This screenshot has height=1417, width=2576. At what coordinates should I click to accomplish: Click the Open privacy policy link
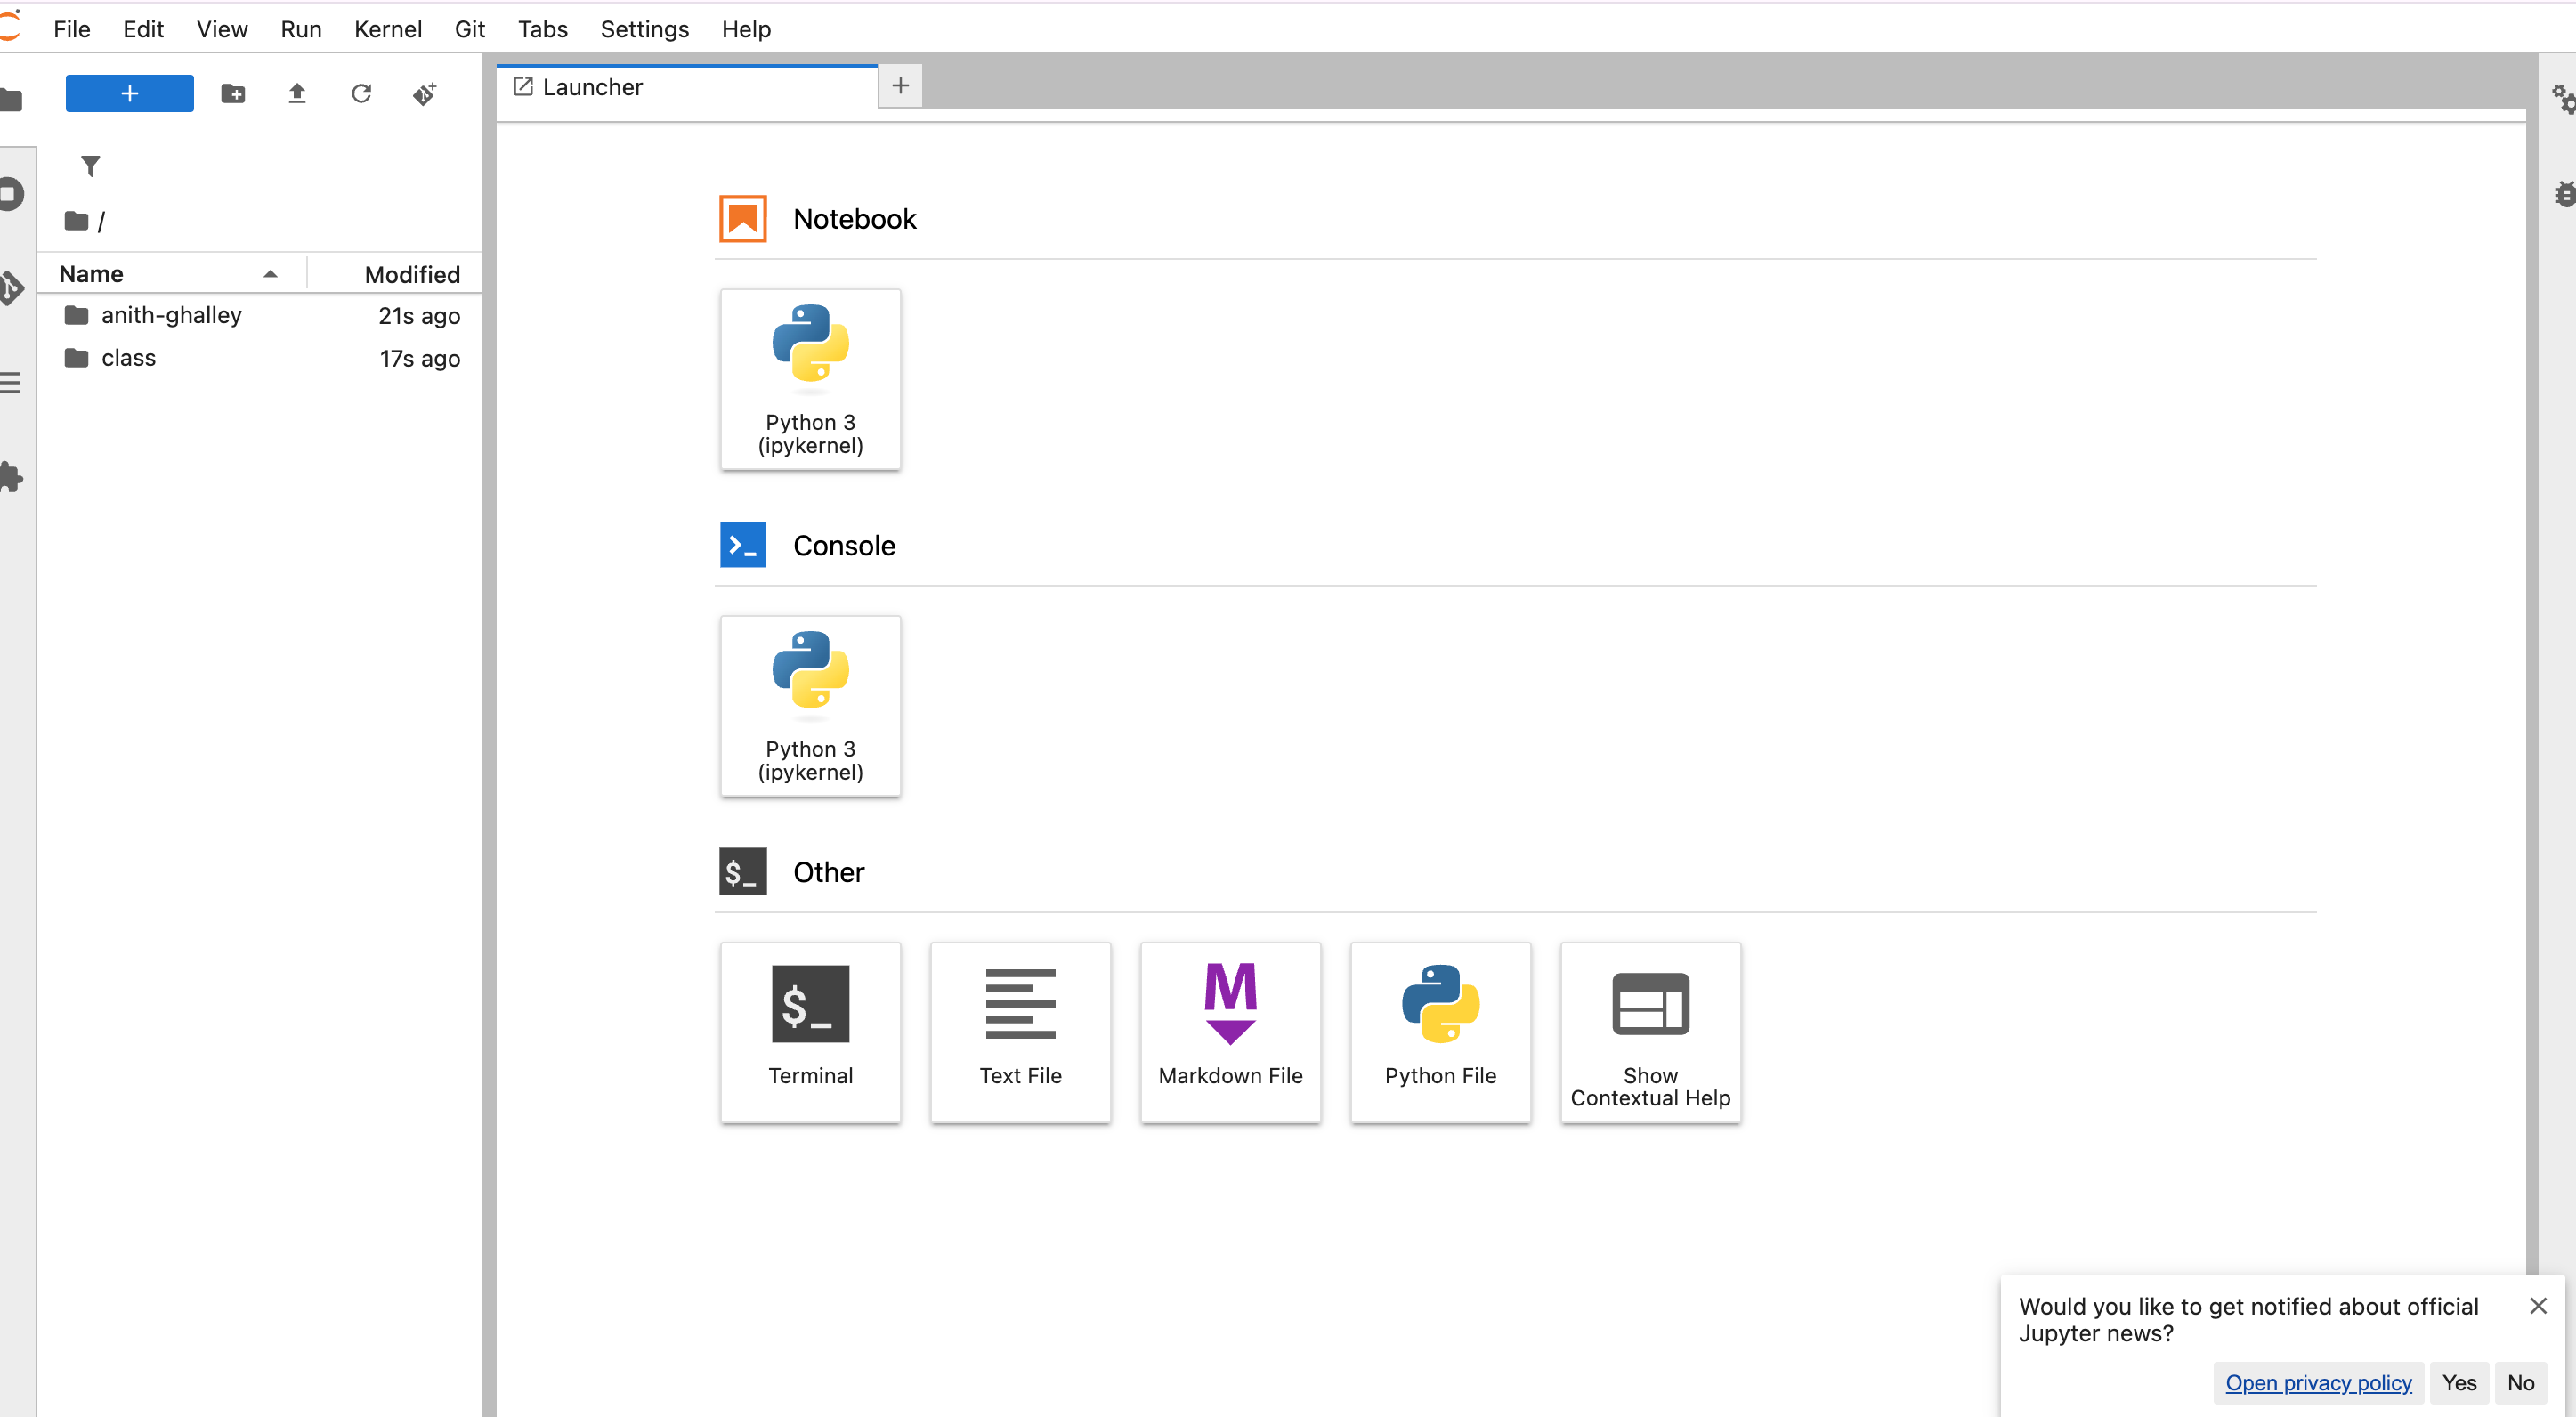[x=2318, y=1382]
